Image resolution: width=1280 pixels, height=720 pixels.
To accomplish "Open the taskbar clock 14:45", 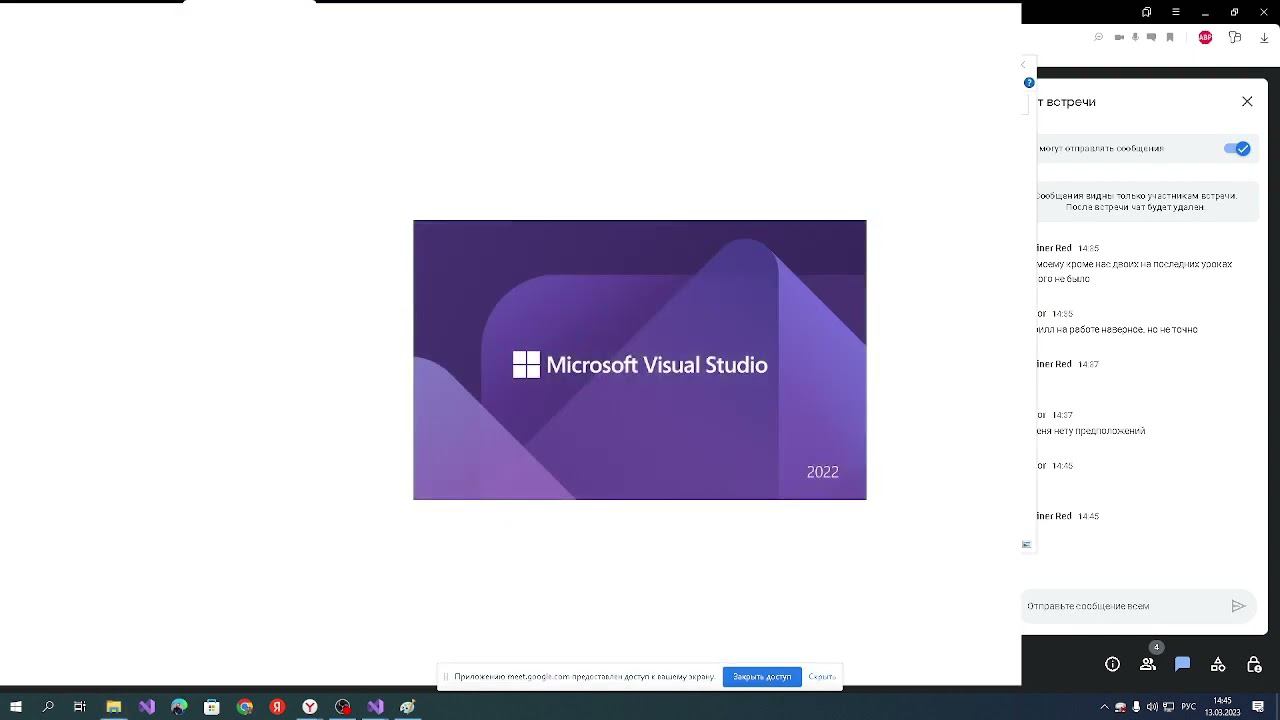I will pyautogui.click(x=1222, y=707).
